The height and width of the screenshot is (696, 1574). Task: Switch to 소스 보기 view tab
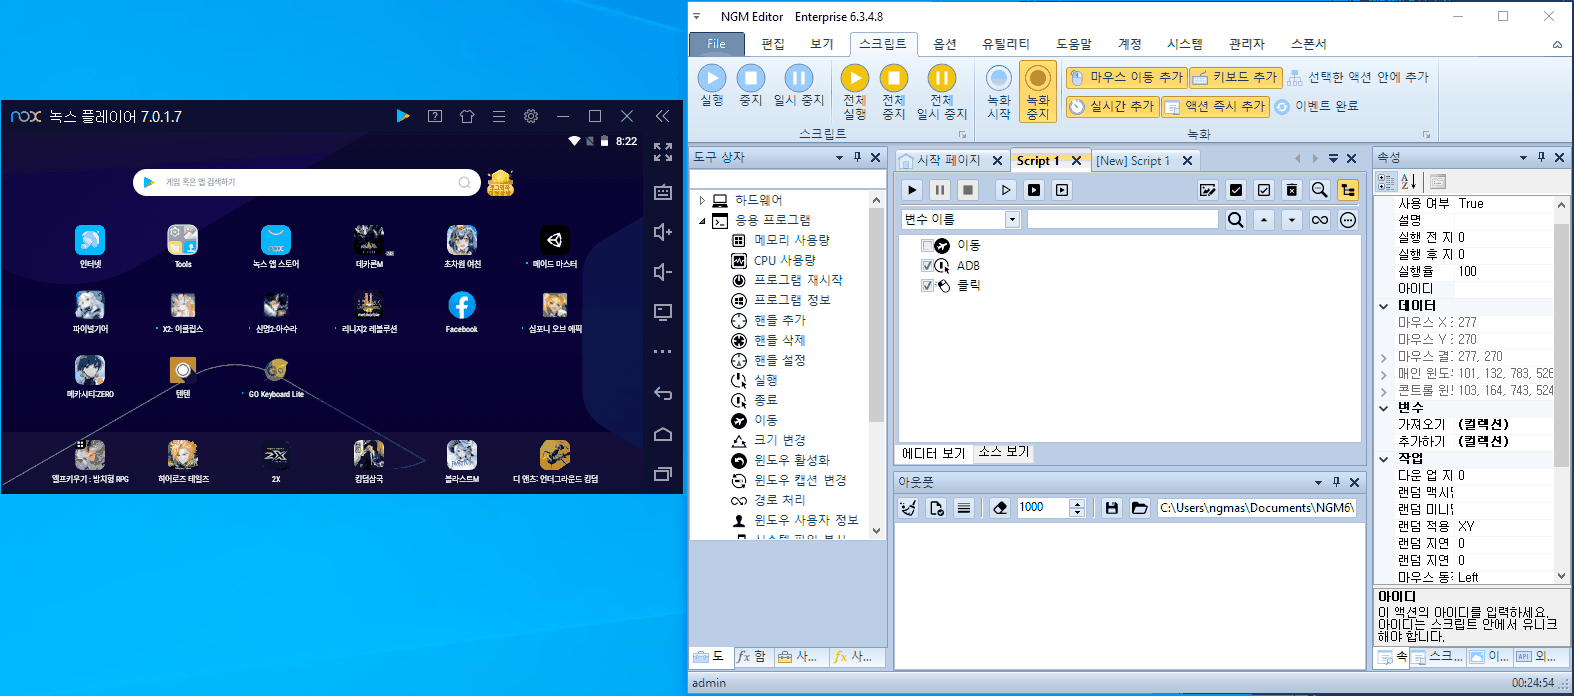point(1004,452)
